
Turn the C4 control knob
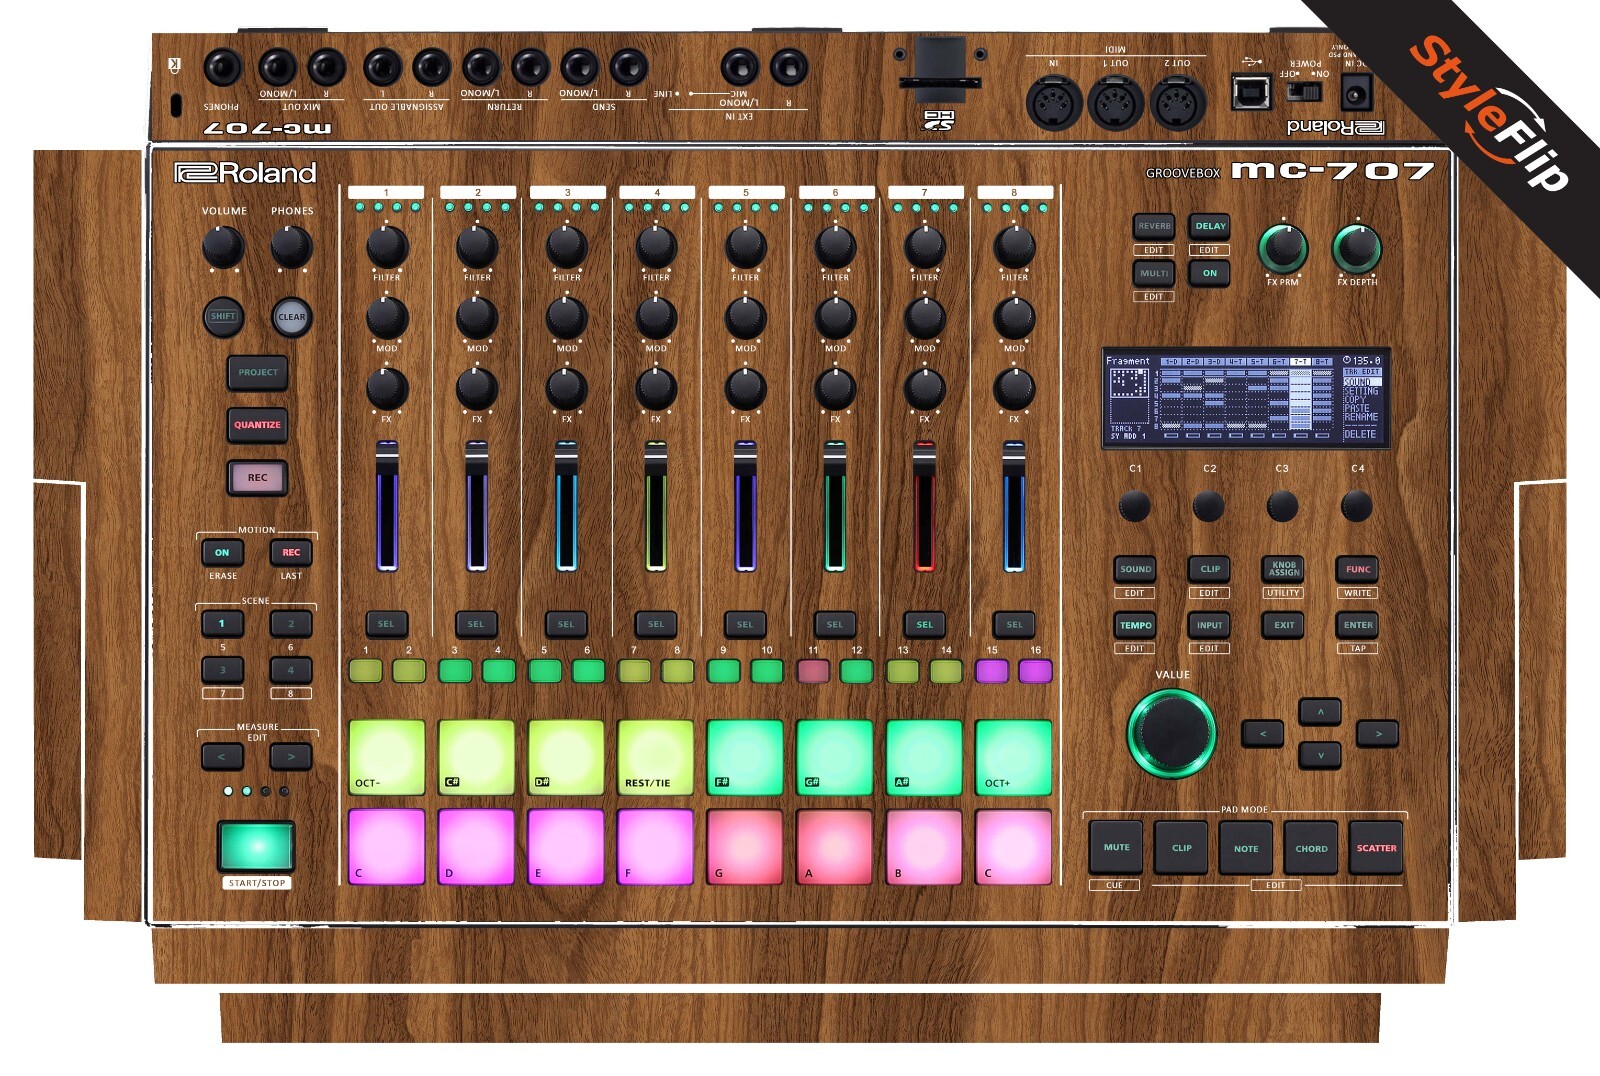(1357, 506)
